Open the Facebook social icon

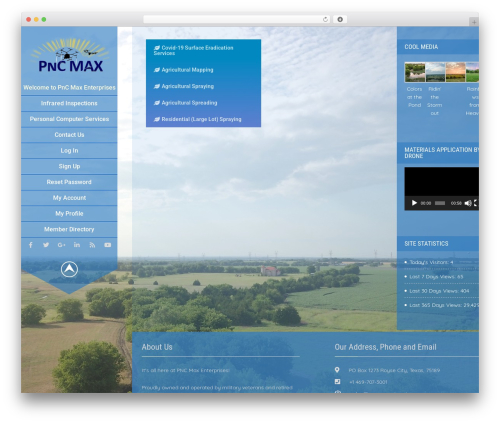[31, 245]
